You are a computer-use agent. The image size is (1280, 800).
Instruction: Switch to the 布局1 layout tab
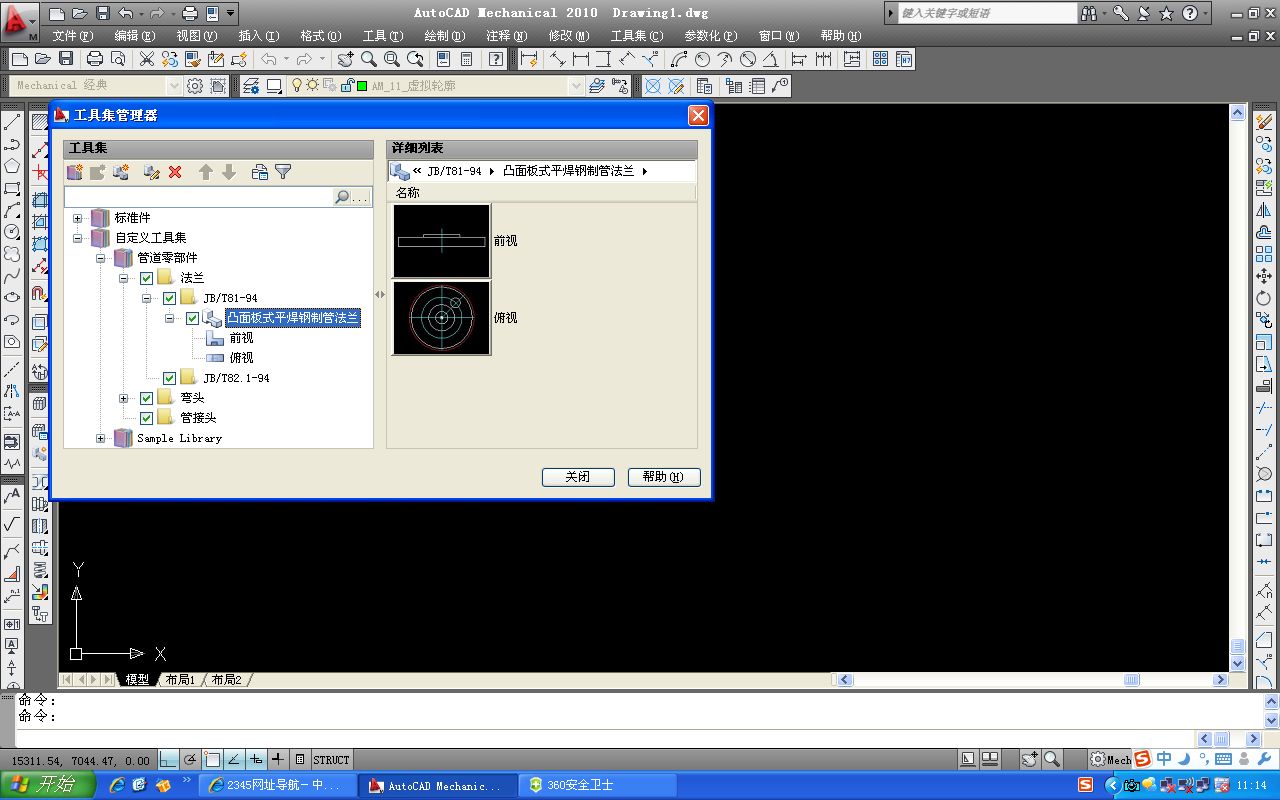(x=180, y=680)
